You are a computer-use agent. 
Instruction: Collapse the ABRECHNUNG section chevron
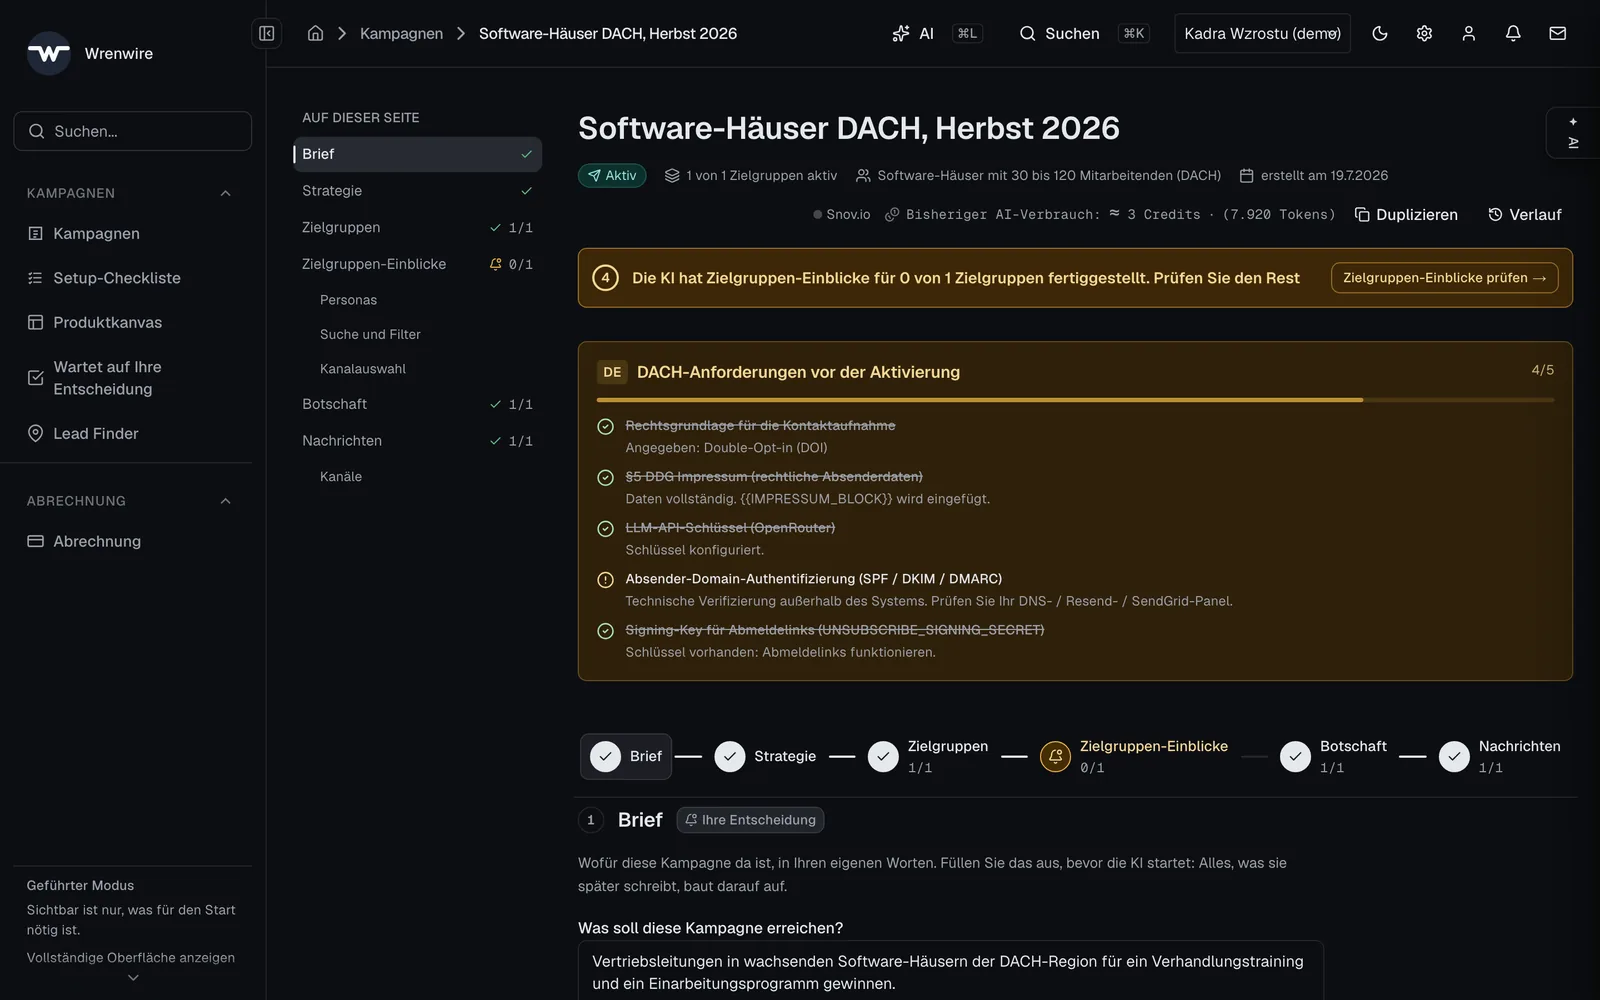click(x=225, y=501)
